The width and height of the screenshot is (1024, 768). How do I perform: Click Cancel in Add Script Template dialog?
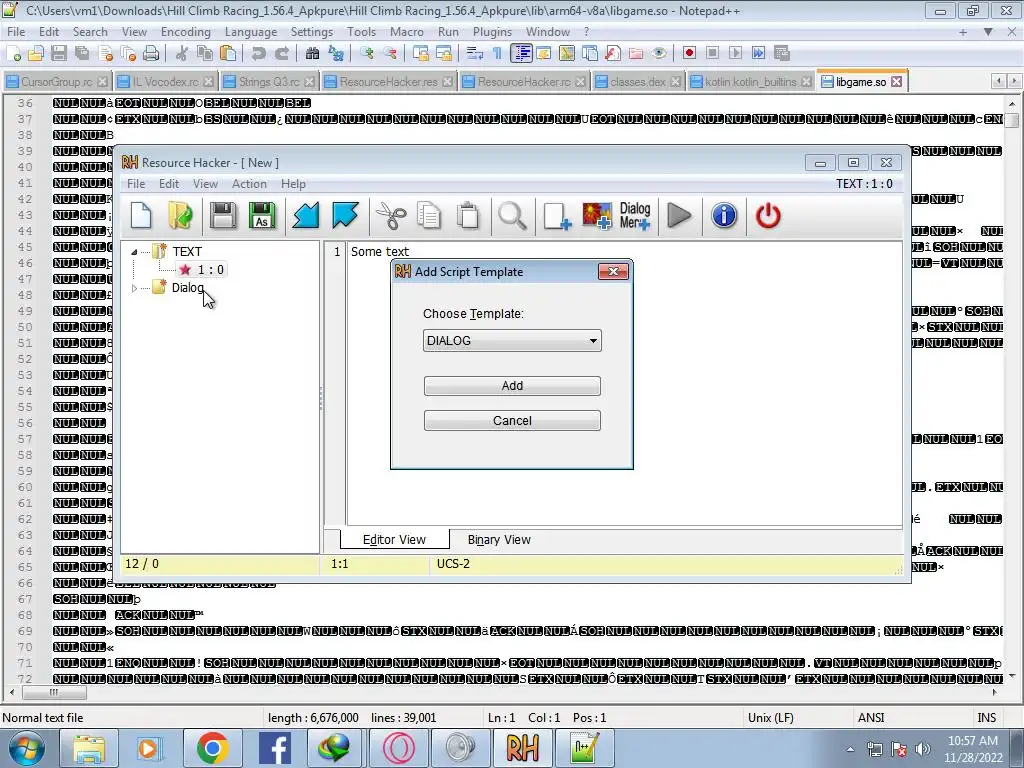(x=512, y=421)
